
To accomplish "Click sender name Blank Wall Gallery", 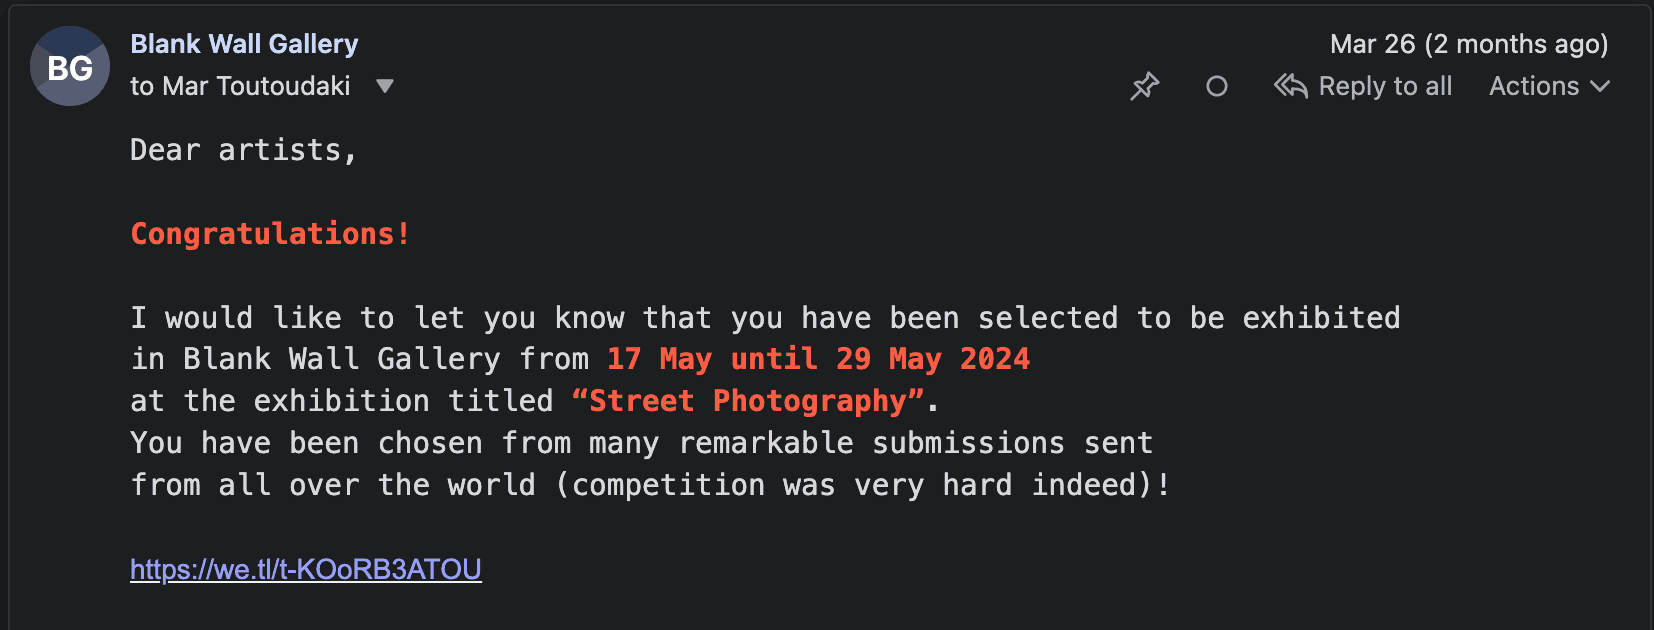I will click(x=244, y=44).
